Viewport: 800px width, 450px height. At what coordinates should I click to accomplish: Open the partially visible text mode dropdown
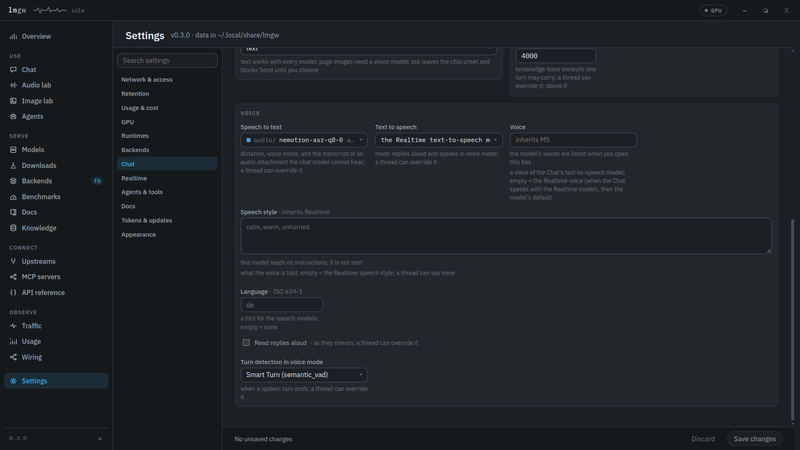tap(368, 50)
